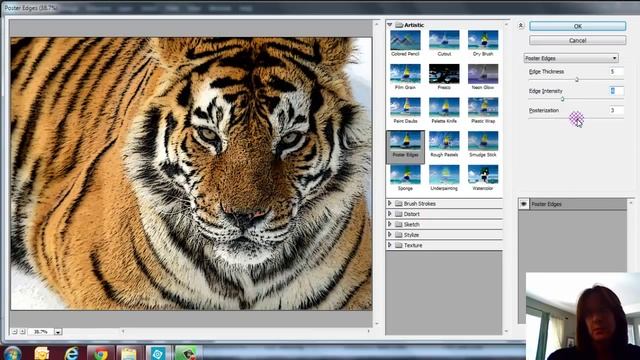Collapse the Artistic filter folder

(x=390, y=25)
